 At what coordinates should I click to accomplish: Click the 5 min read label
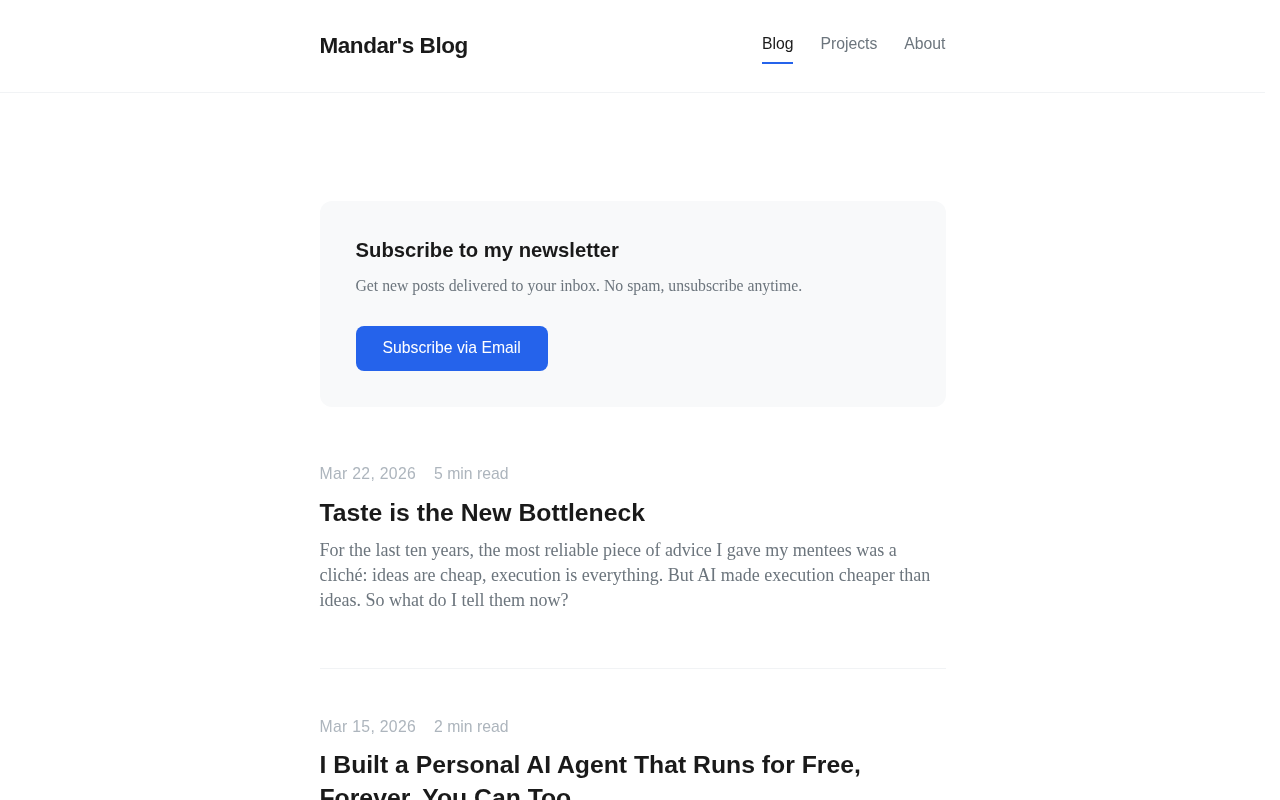click(x=471, y=474)
